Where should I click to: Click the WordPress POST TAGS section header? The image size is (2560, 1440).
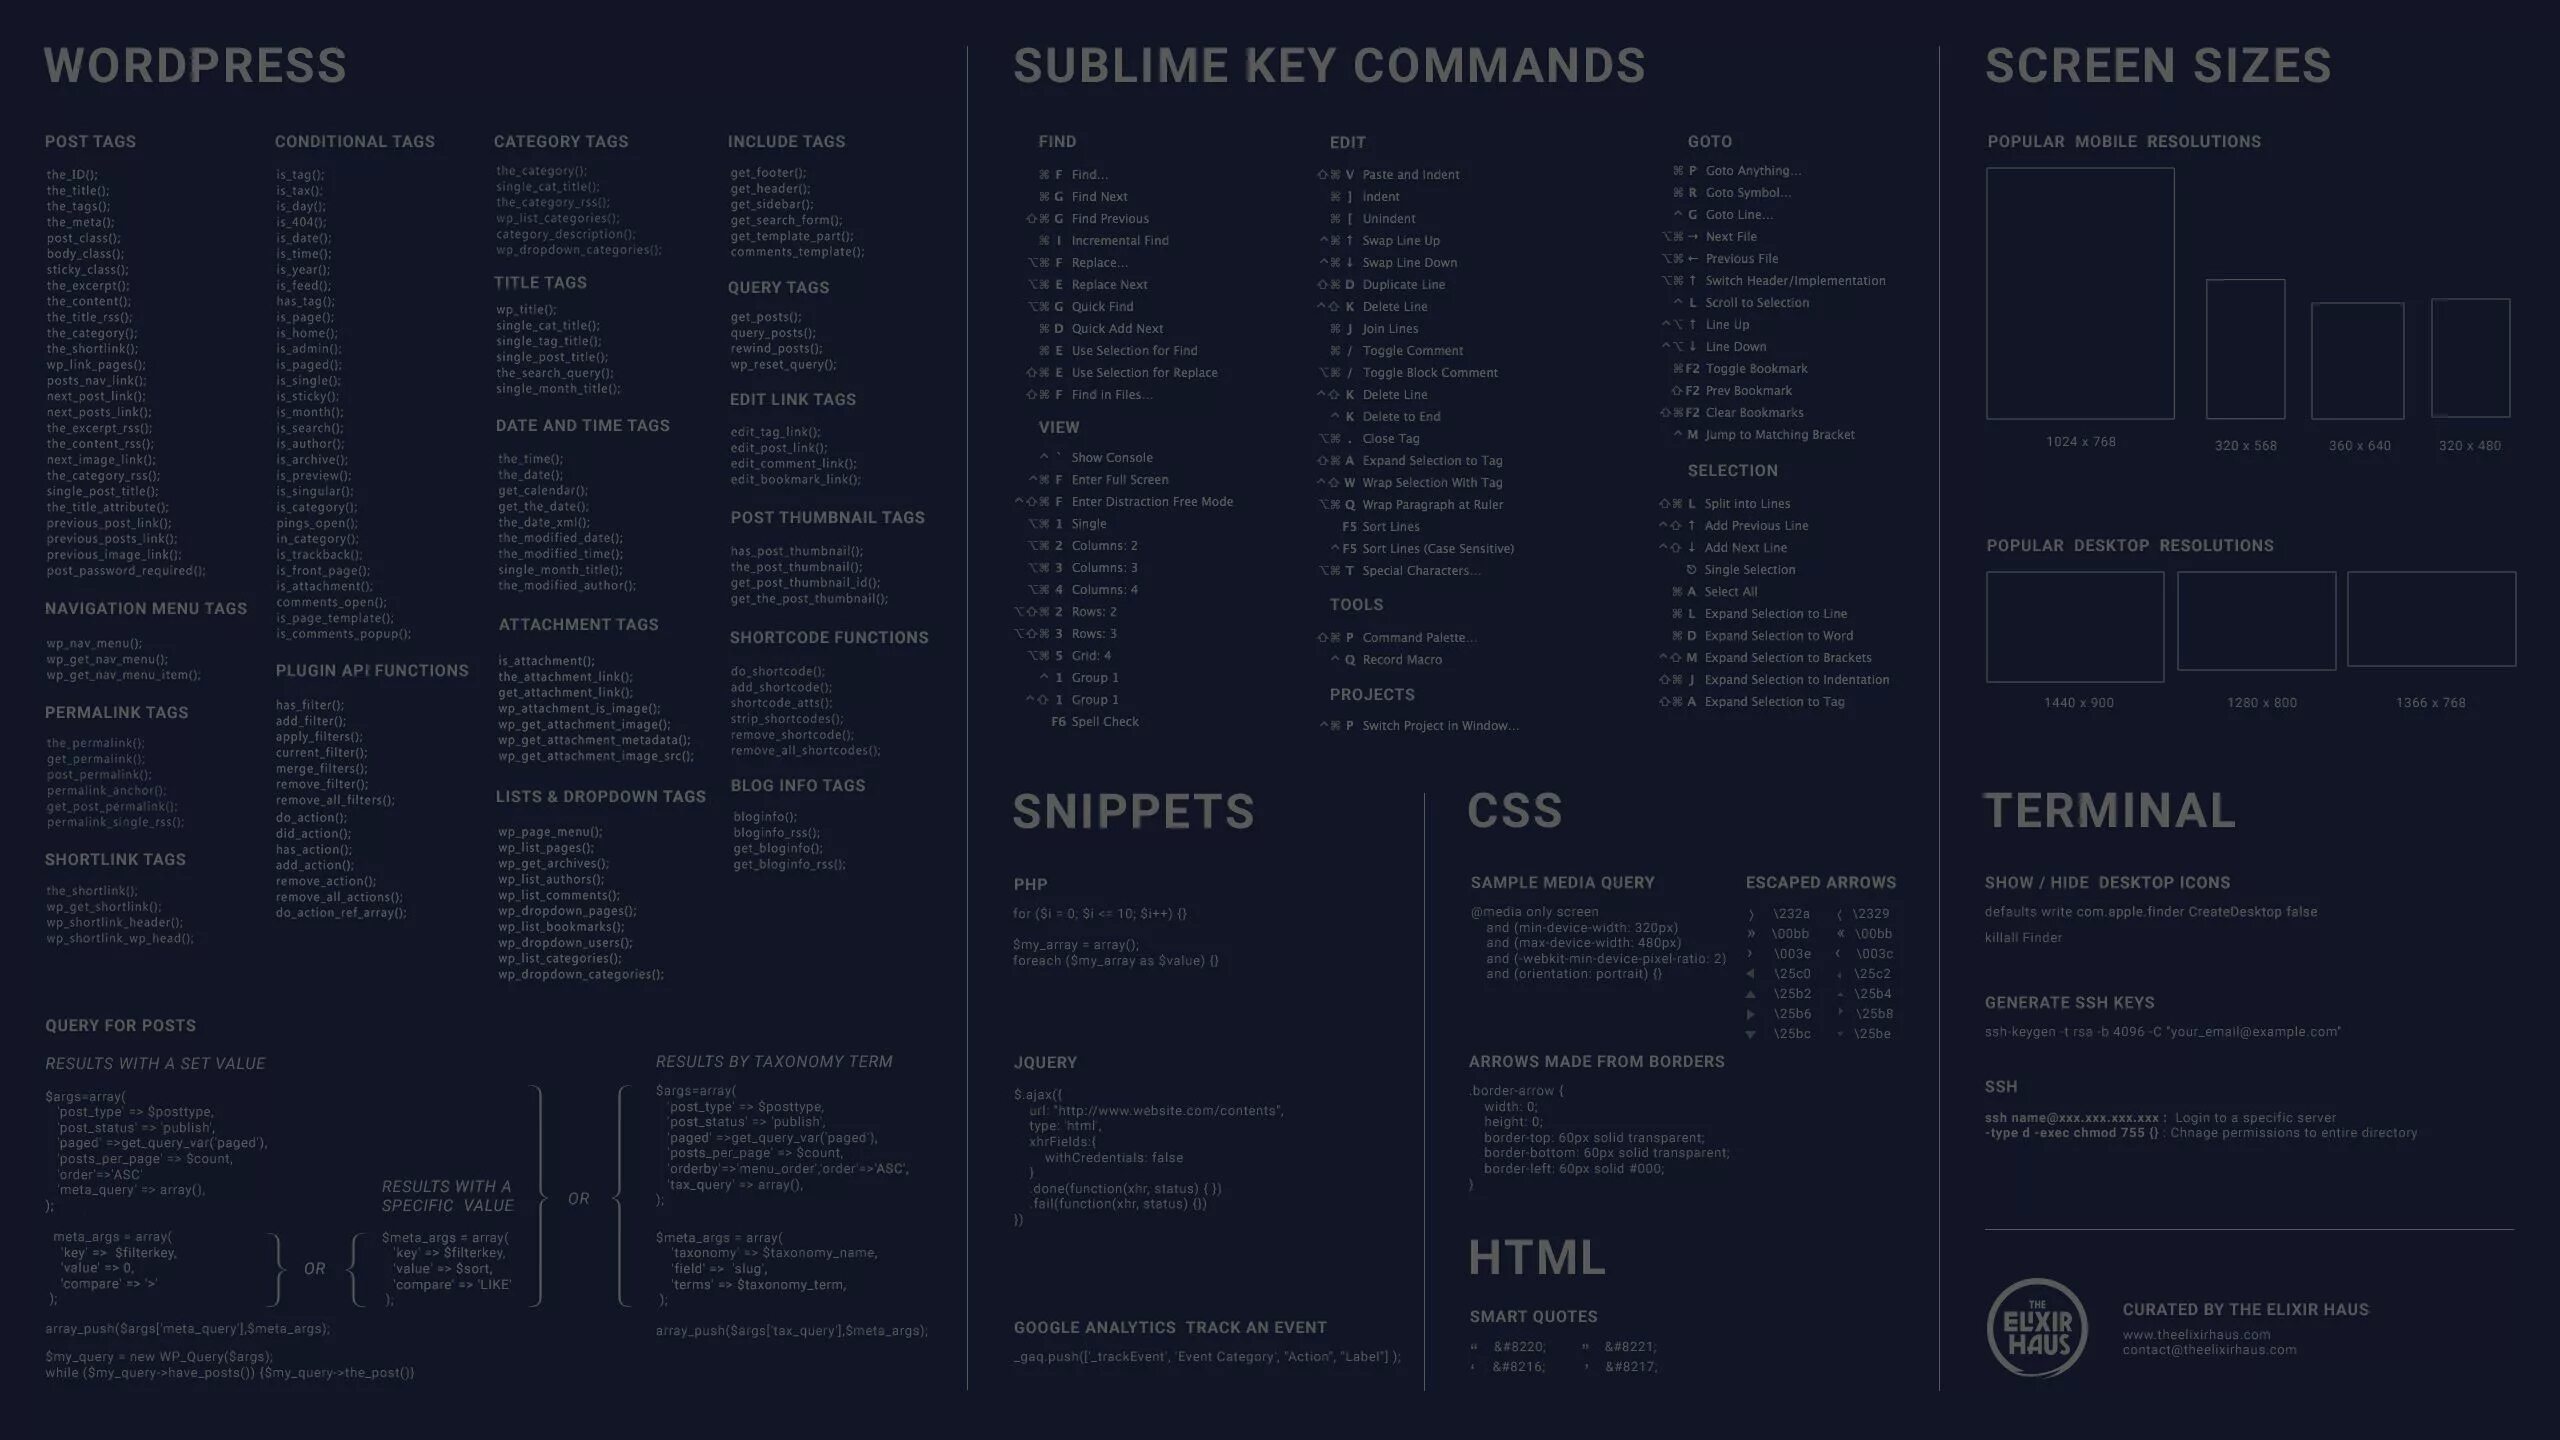click(x=91, y=141)
